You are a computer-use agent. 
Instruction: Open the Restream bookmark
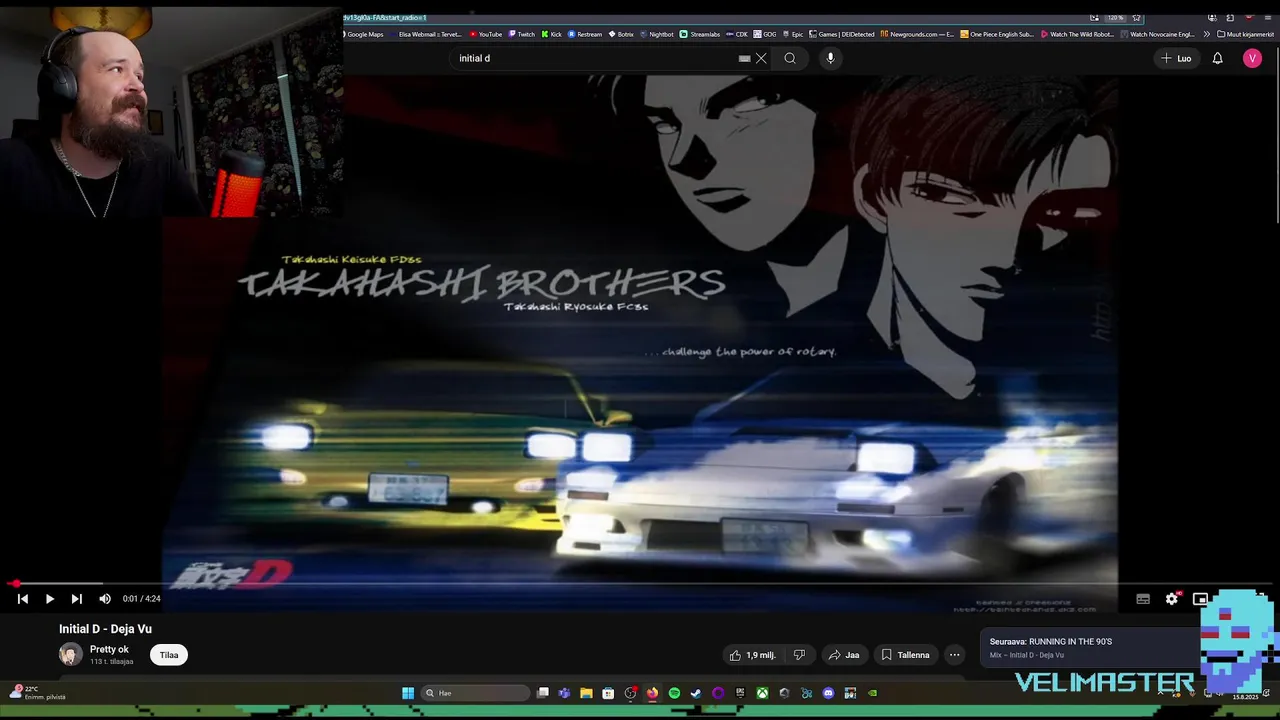pos(585,34)
